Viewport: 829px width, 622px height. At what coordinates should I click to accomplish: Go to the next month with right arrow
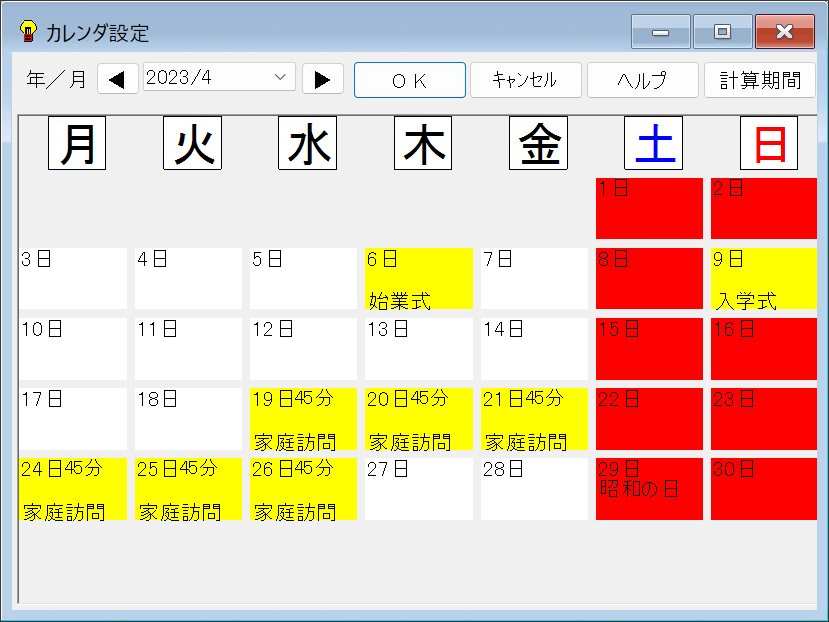coord(323,79)
